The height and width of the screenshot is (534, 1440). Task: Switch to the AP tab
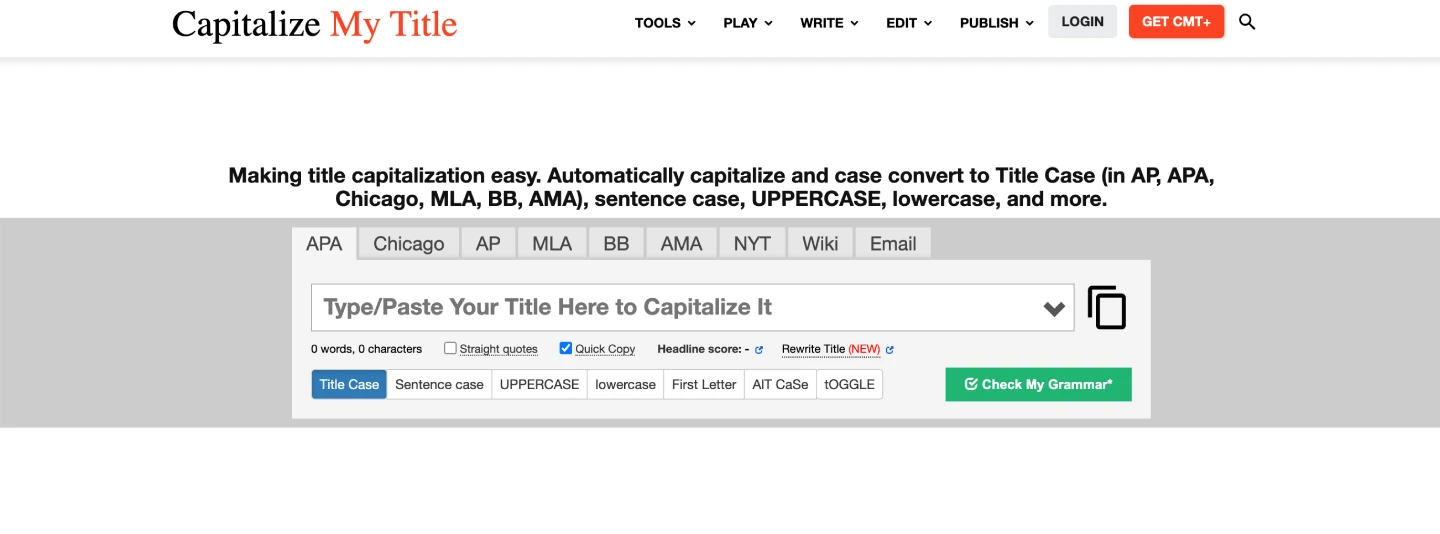click(488, 243)
